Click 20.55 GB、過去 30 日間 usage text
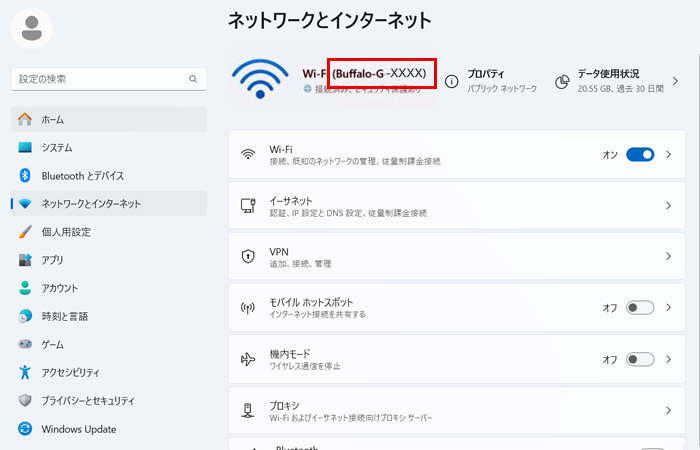The width and height of the screenshot is (700, 450). (621, 88)
